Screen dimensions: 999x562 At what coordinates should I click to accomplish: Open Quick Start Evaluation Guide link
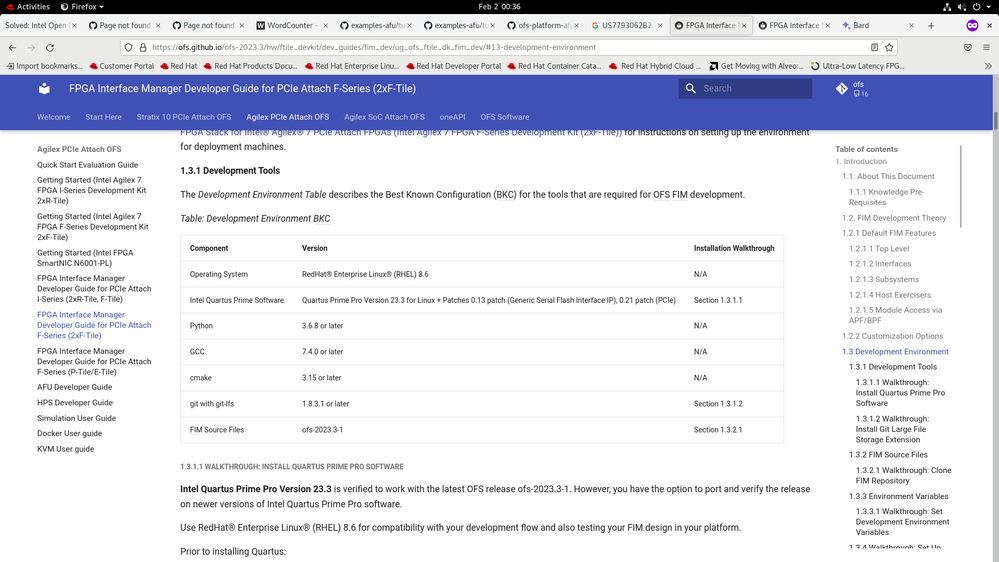(x=87, y=165)
